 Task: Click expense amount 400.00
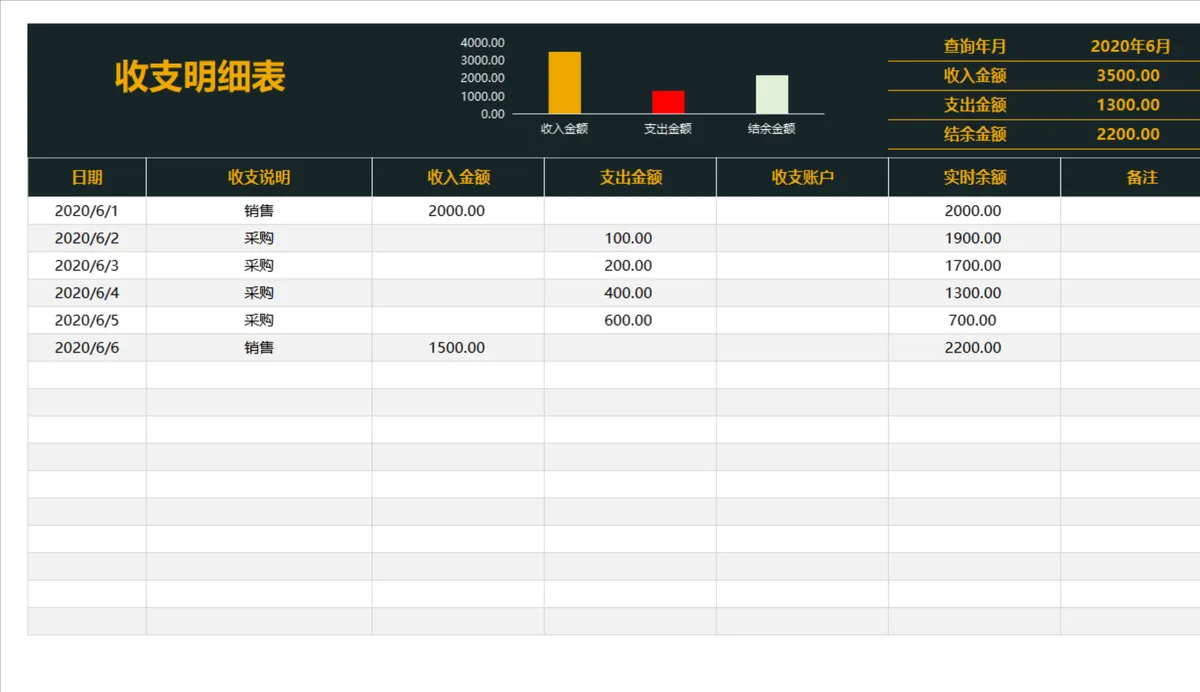(629, 293)
